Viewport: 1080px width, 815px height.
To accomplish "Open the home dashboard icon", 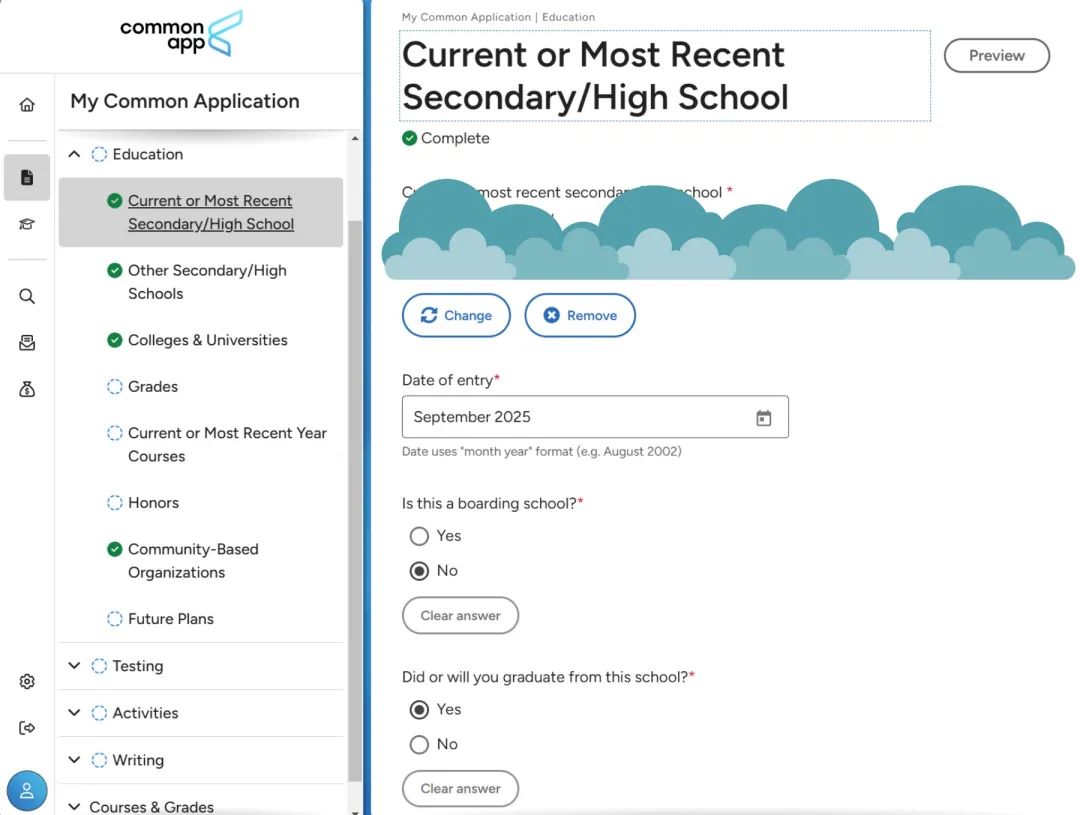I will [27, 105].
